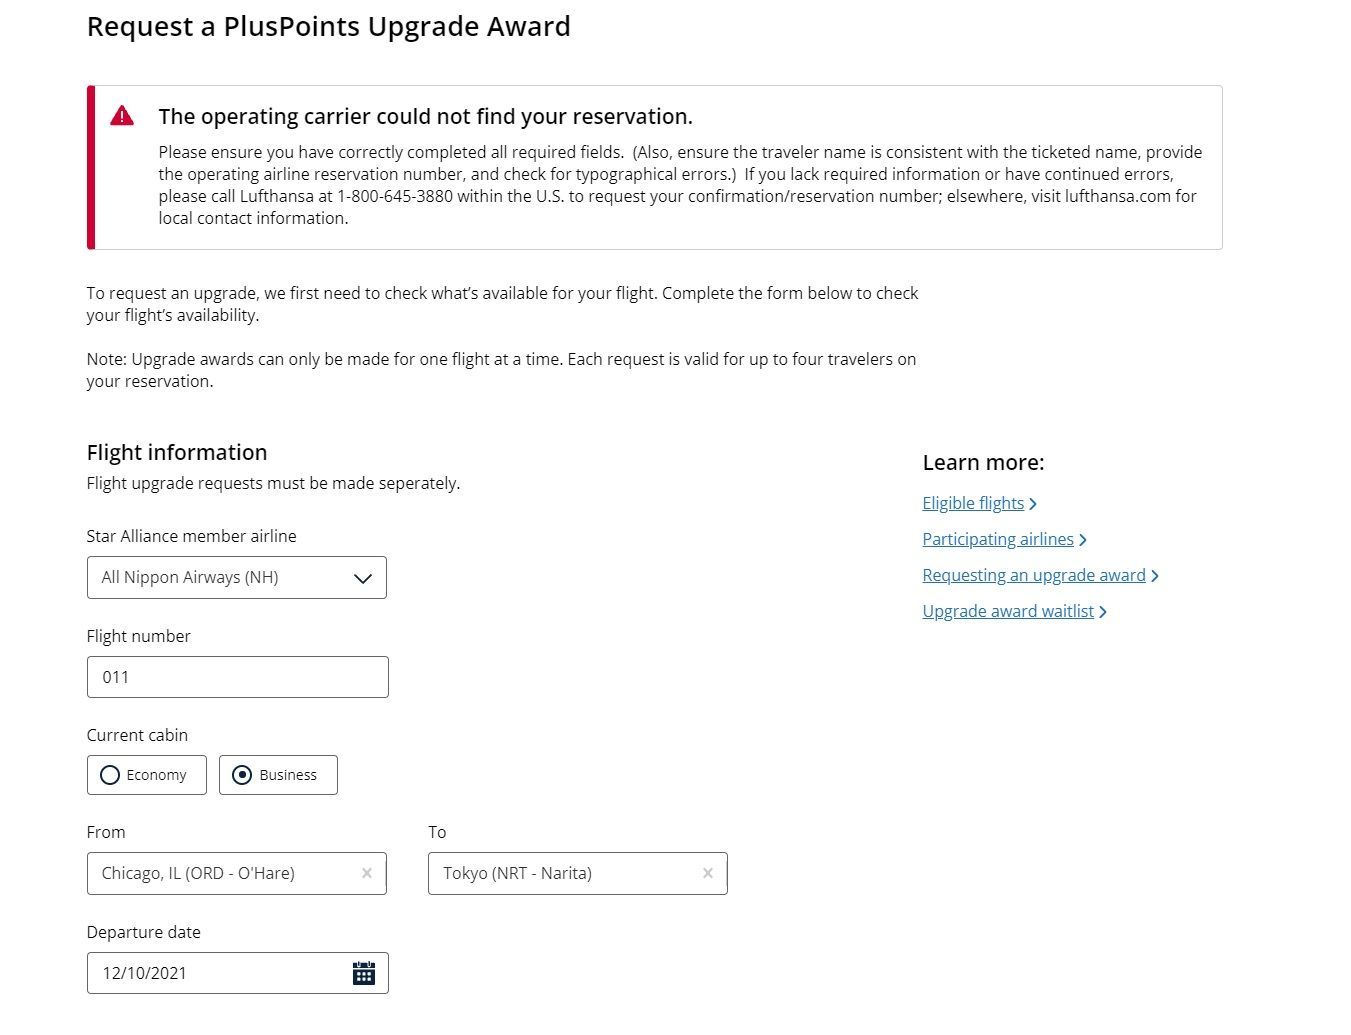Click the red warning triangle icon
The height and width of the screenshot is (1035, 1351).
[x=122, y=115]
